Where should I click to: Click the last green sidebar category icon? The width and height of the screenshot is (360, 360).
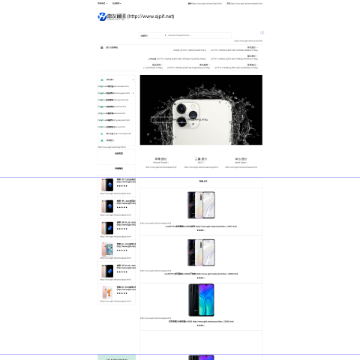pyautogui.click(x=102, y=140)
